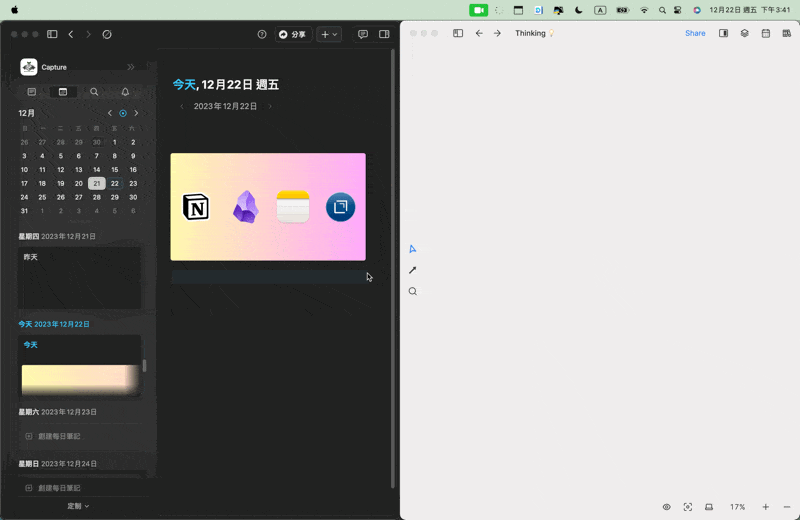800x520 pixels.
Task: Click the magnifier search tool on canvas
Action: pyautogui.click(x=412, y=292)
